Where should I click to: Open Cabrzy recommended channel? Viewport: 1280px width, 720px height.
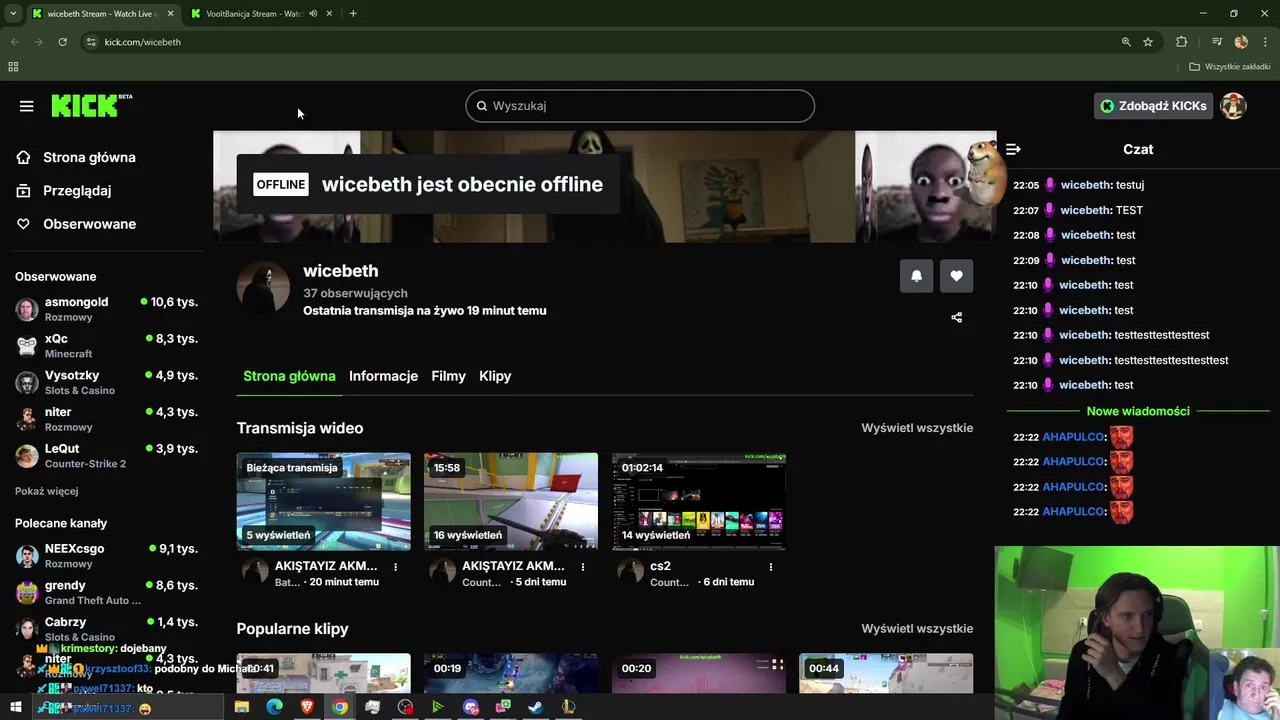click(x=106, y=629)
